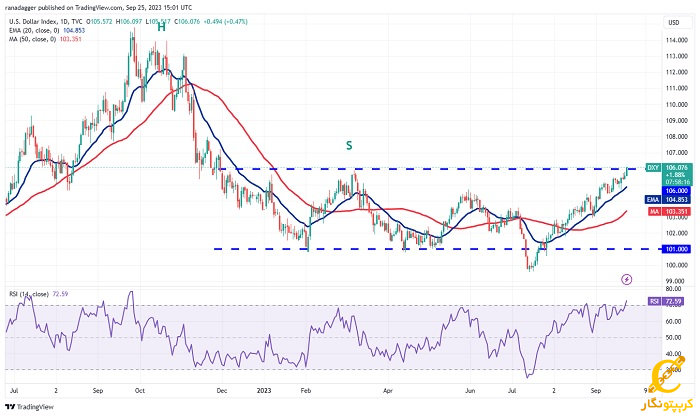
Task: Click the purple RSI value axis tag
Action: point(666,302)
